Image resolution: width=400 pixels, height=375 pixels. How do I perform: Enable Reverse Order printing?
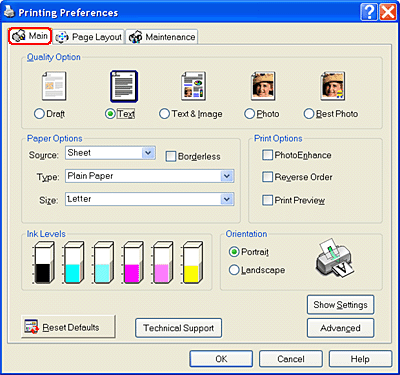pyautogui.click(x=267, y=177)
